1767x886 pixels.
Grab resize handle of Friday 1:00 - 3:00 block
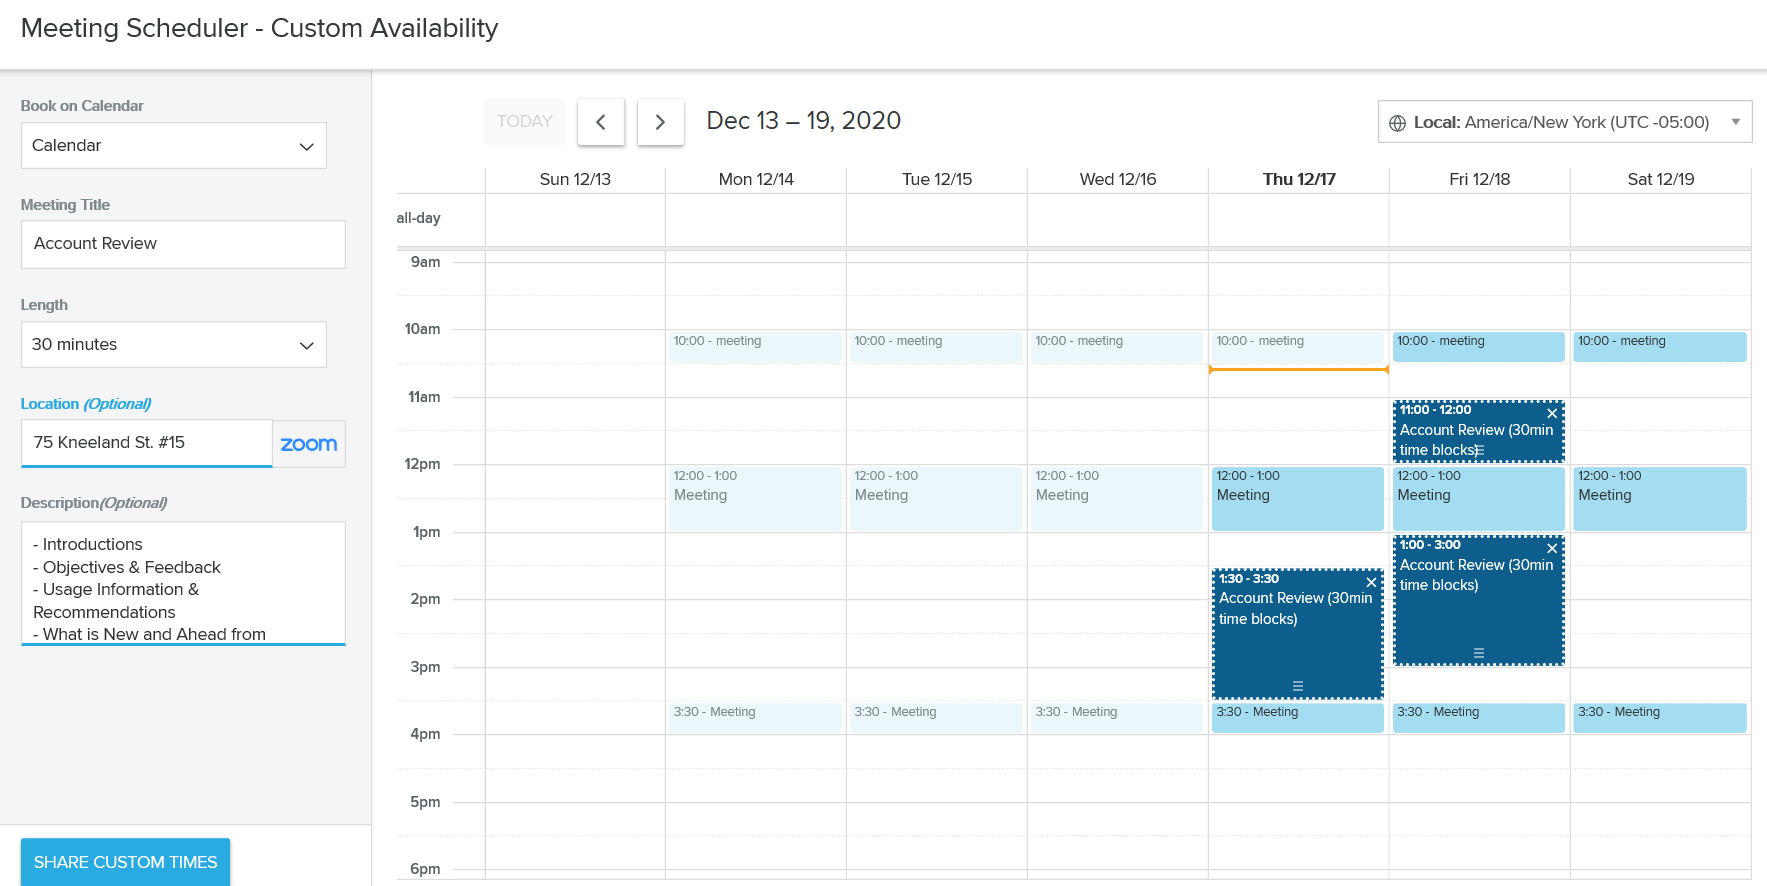point(1478,653)
